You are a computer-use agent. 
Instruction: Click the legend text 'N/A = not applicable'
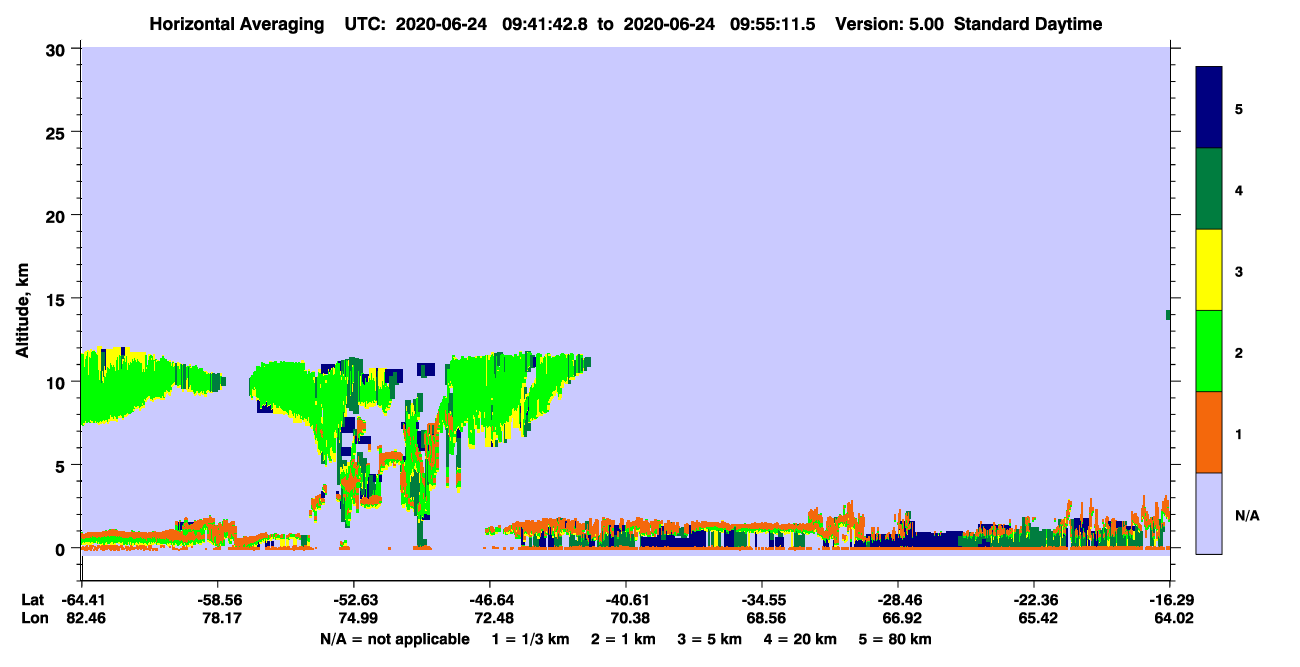pos(394,639)
